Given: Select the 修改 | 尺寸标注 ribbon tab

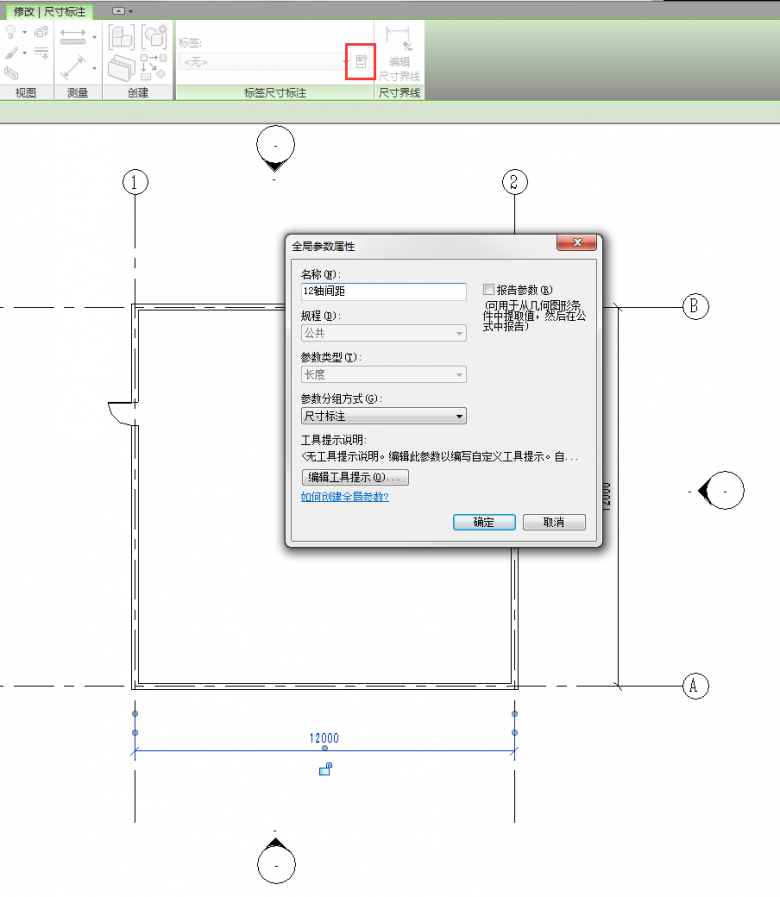Looking at the screenshot, I should coord(49,11).
